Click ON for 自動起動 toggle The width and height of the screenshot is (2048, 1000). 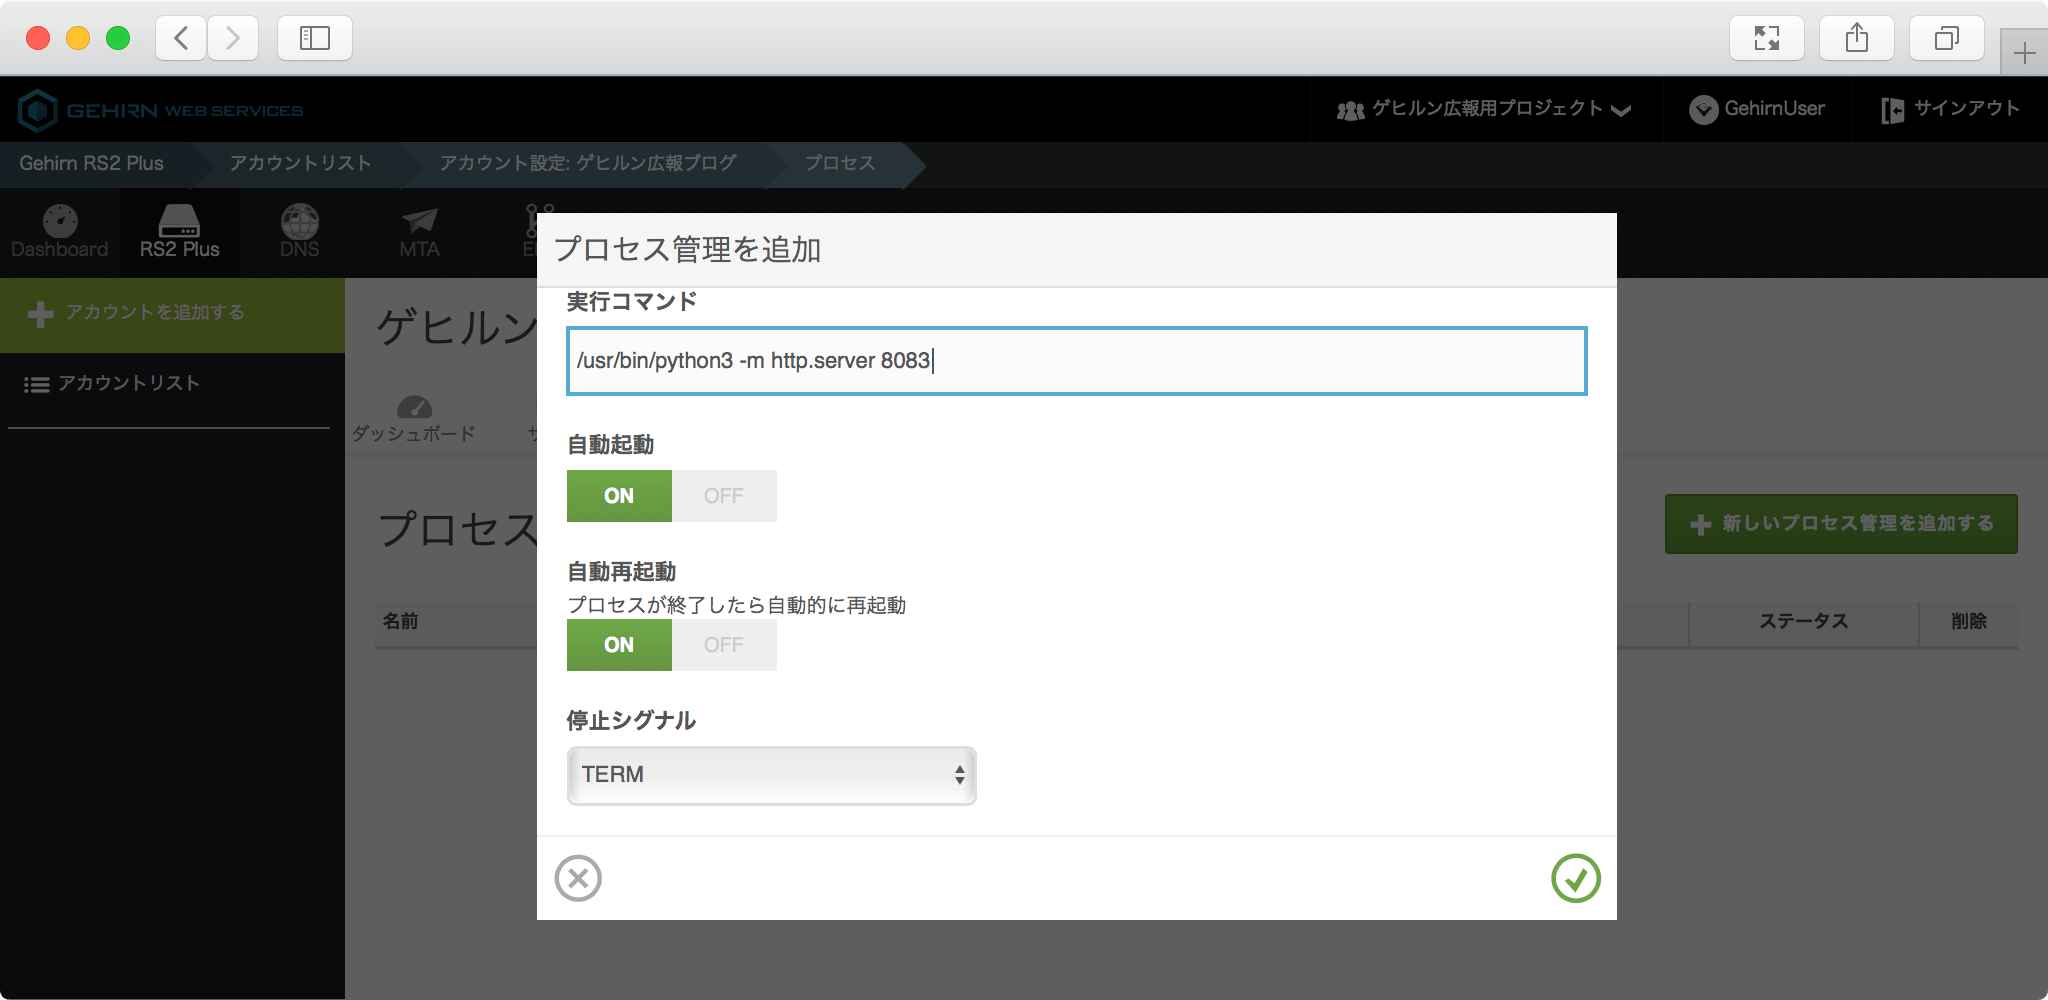[619, 496]
